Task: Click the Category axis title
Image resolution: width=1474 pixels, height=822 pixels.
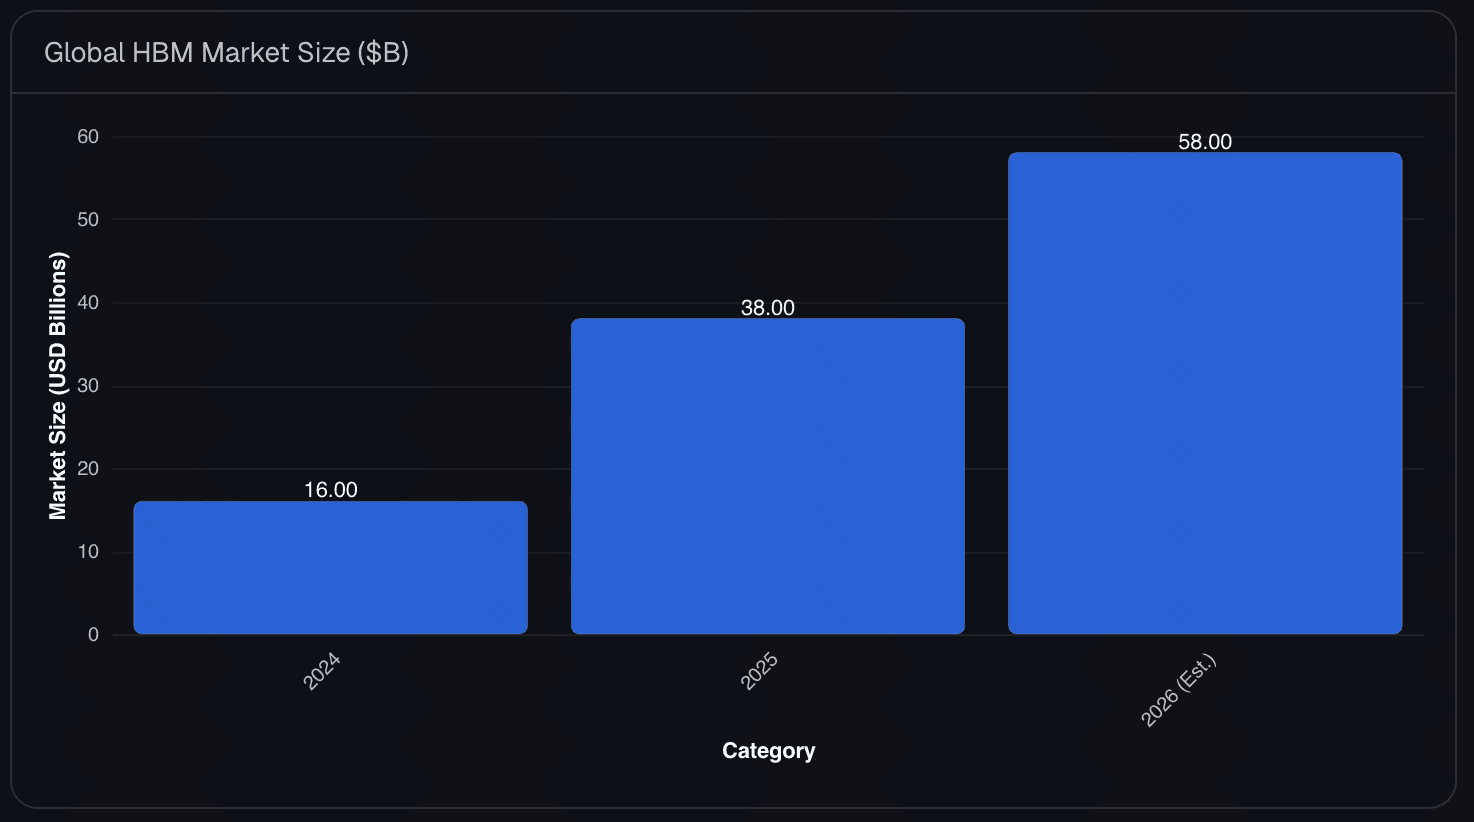Action: (768, 751)
